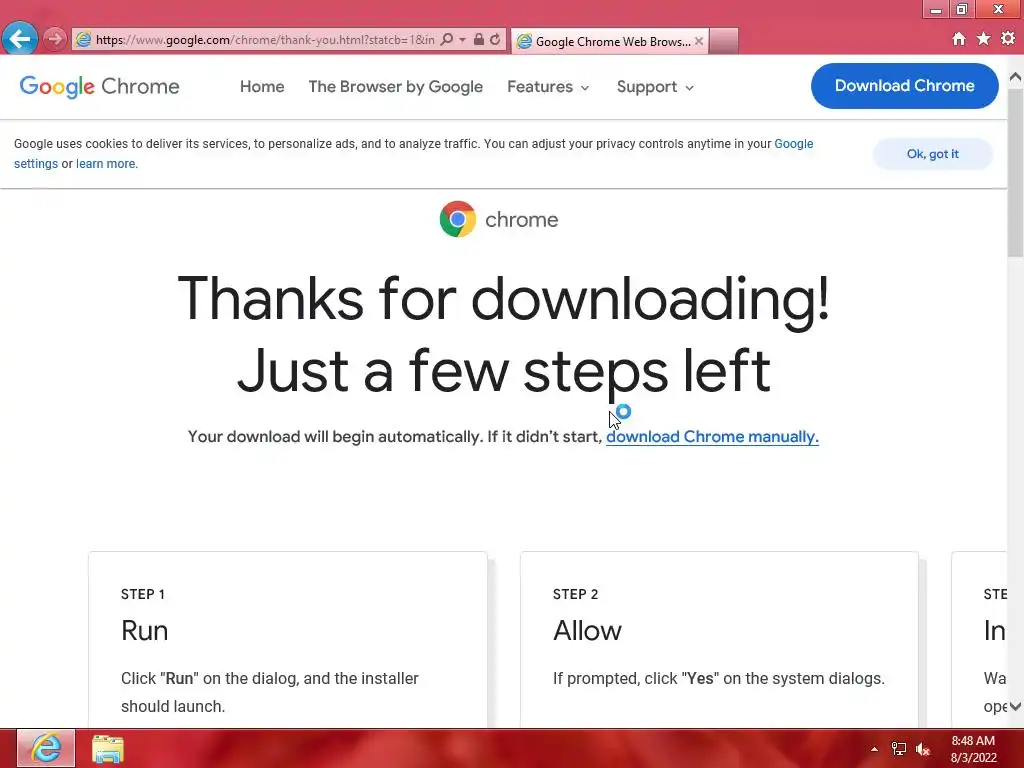Open address bar autocomplete dropdown arrow

[x=462, y=40]
